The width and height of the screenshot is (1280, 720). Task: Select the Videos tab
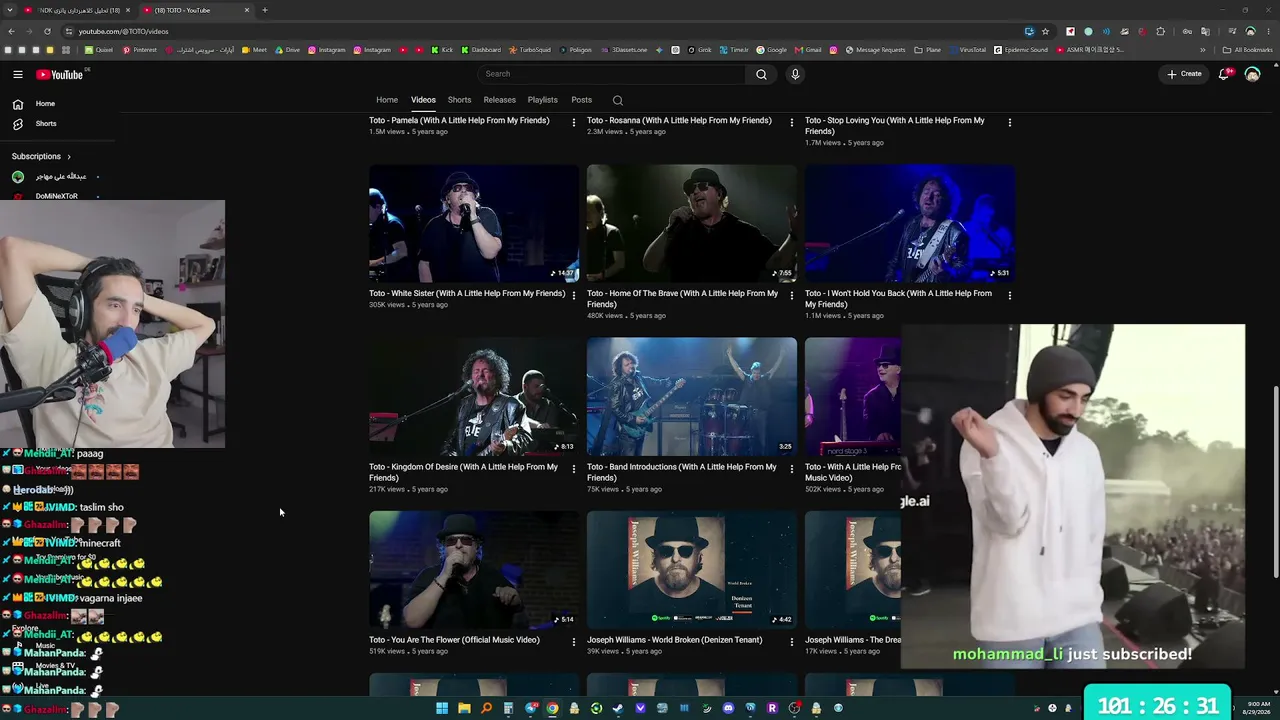(423, 100)
